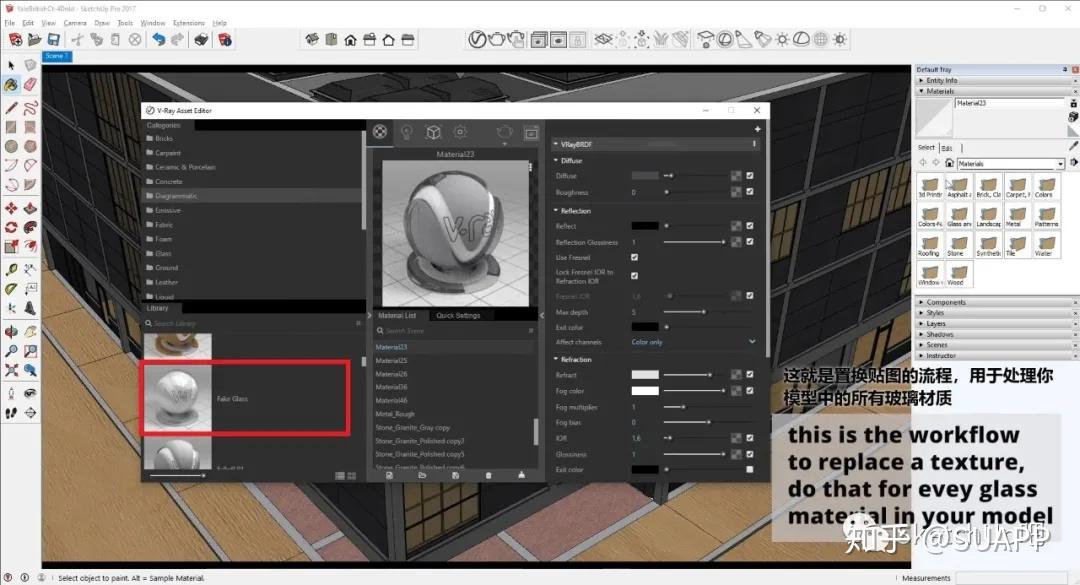The width and height of the screenshot is (1080, 585).
Task: Pick the pink Eraser tool
Action: tap(30, 85)
